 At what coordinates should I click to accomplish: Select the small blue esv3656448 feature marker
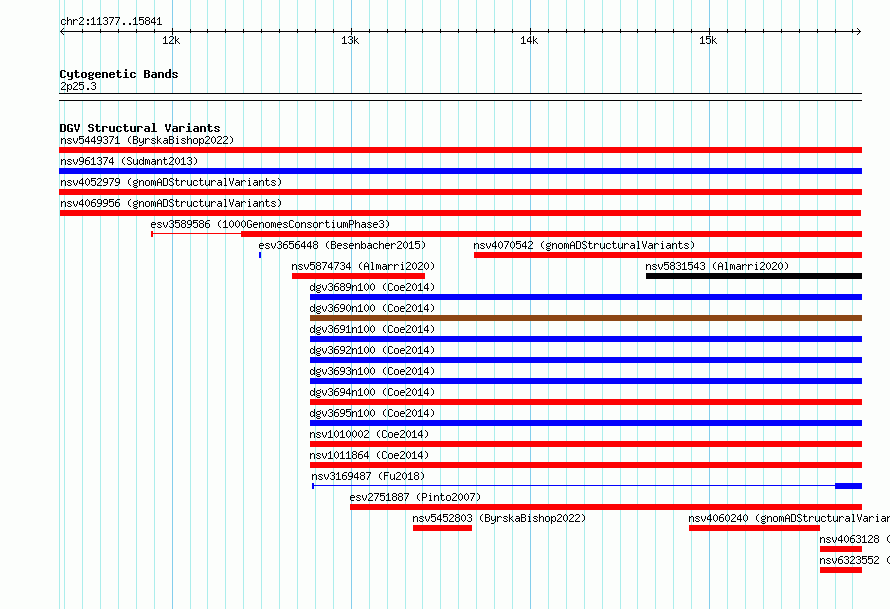click(260, 255)
